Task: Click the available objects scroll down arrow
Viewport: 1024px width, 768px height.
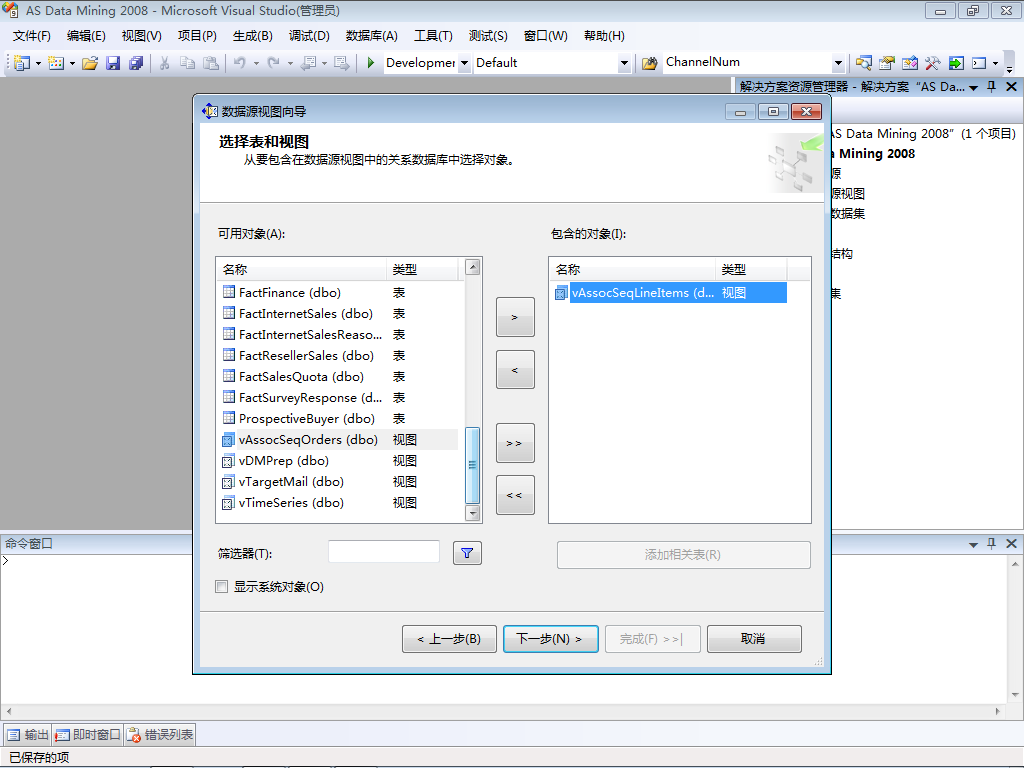Action: (x=472, y=513)
